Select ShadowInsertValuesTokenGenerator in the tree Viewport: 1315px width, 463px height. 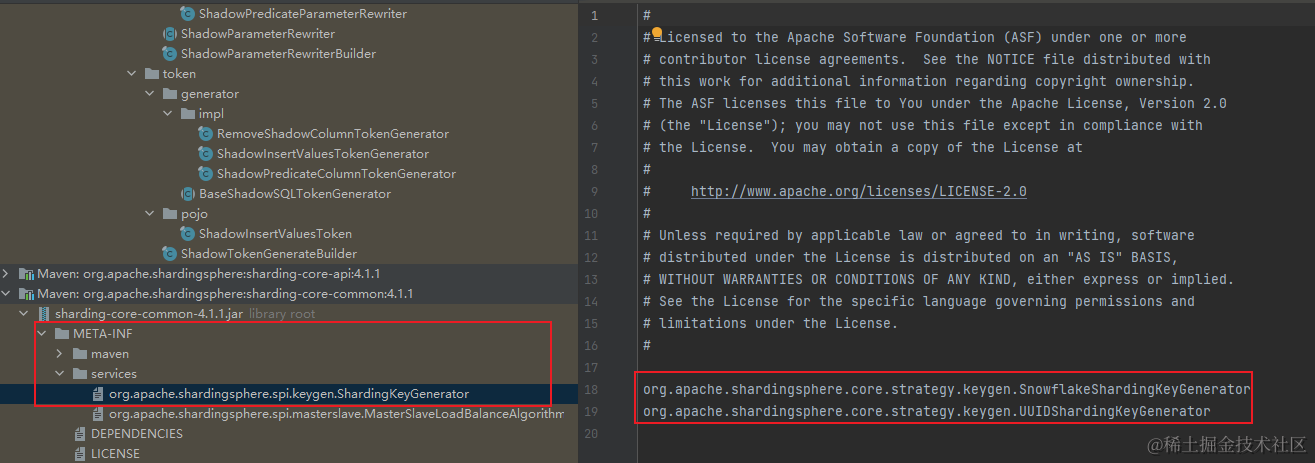323,153
